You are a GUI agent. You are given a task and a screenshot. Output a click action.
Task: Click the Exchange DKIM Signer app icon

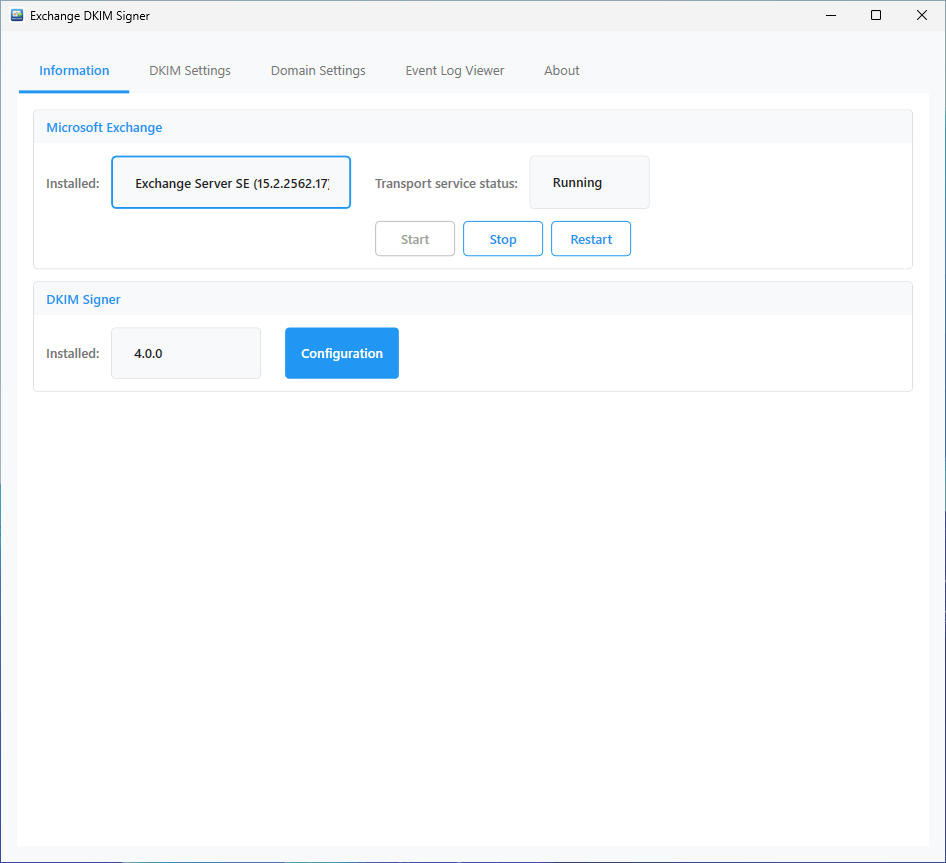click(17, 16)
